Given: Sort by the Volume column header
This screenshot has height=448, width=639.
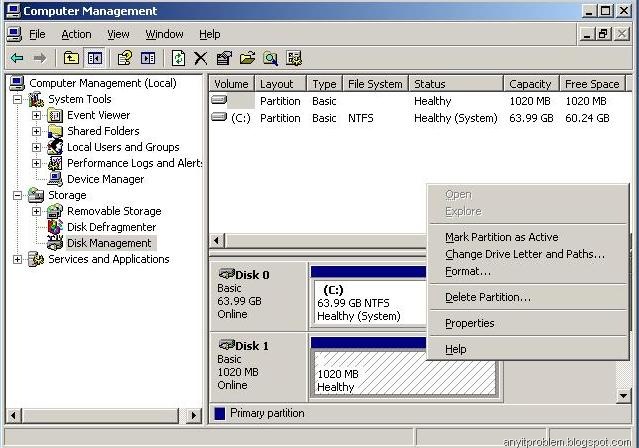Looking at the screenshot, I should 231,84.
